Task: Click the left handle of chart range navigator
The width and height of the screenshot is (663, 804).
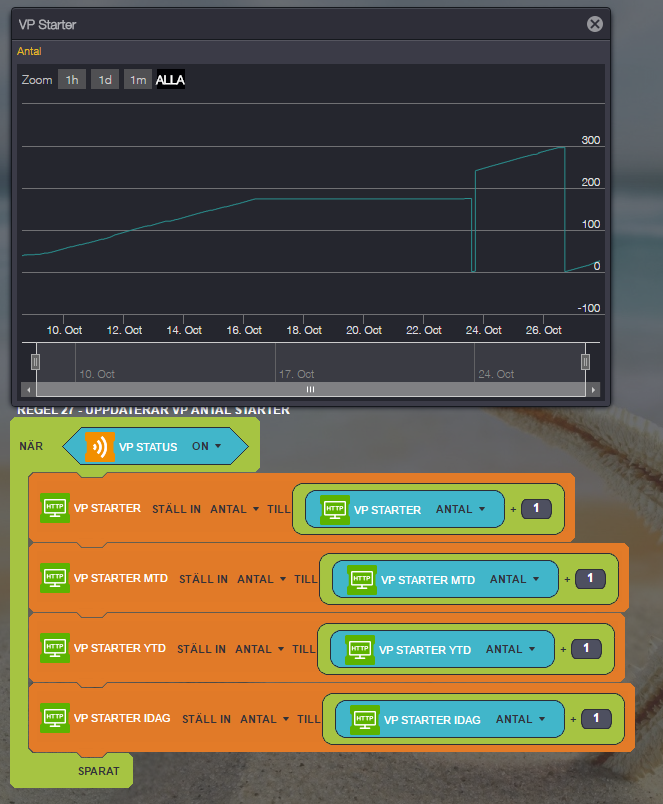Action: (35, 362)
